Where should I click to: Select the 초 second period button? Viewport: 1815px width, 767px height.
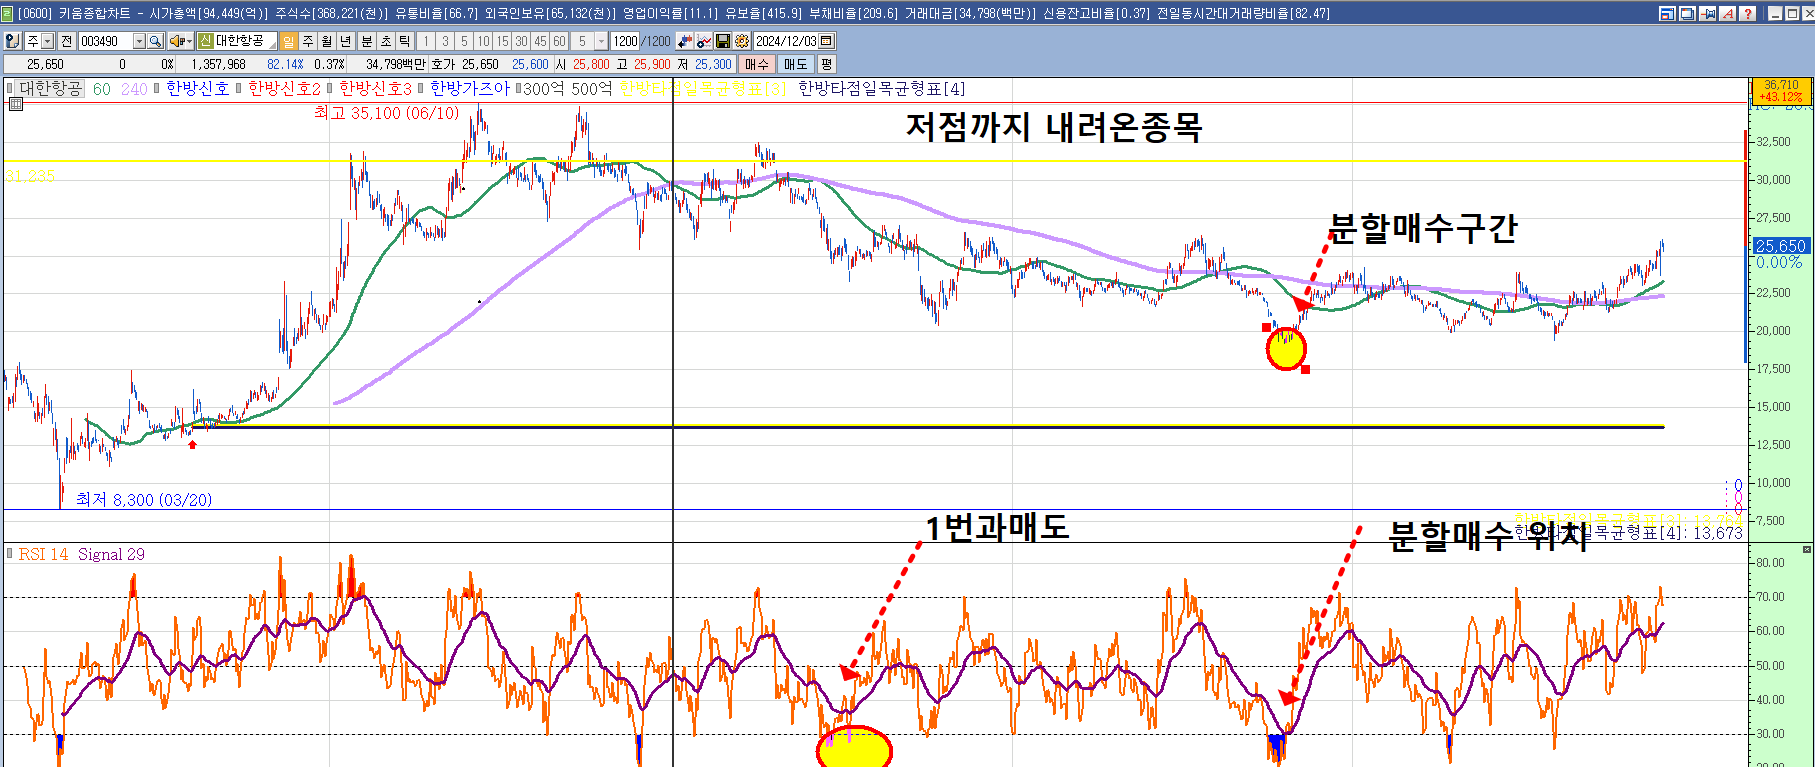pyautogui.click(x=386, y=41)
